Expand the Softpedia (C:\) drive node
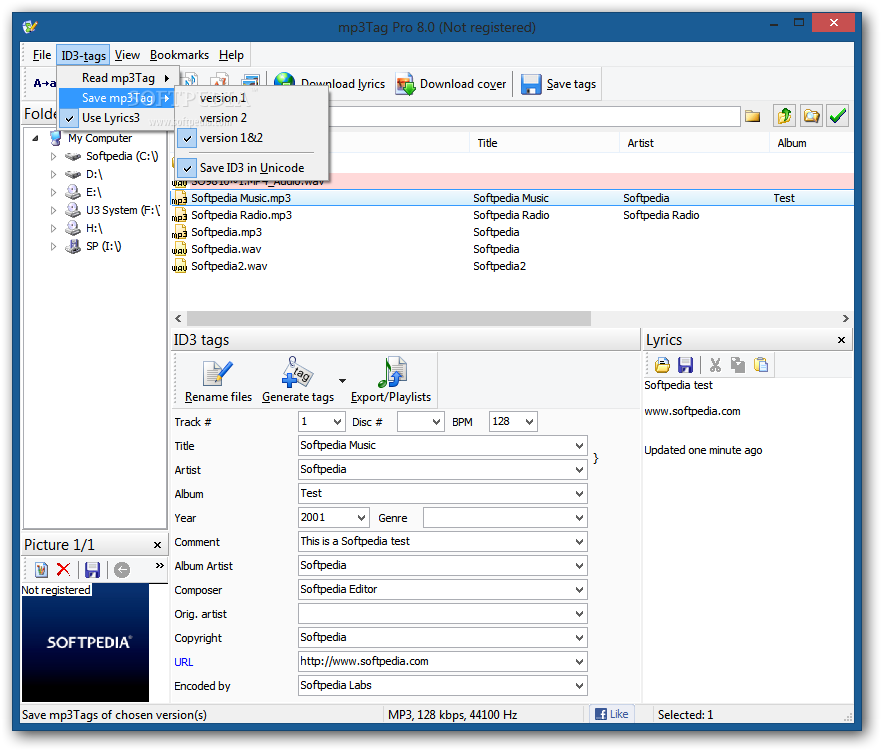 coord(53,156)
